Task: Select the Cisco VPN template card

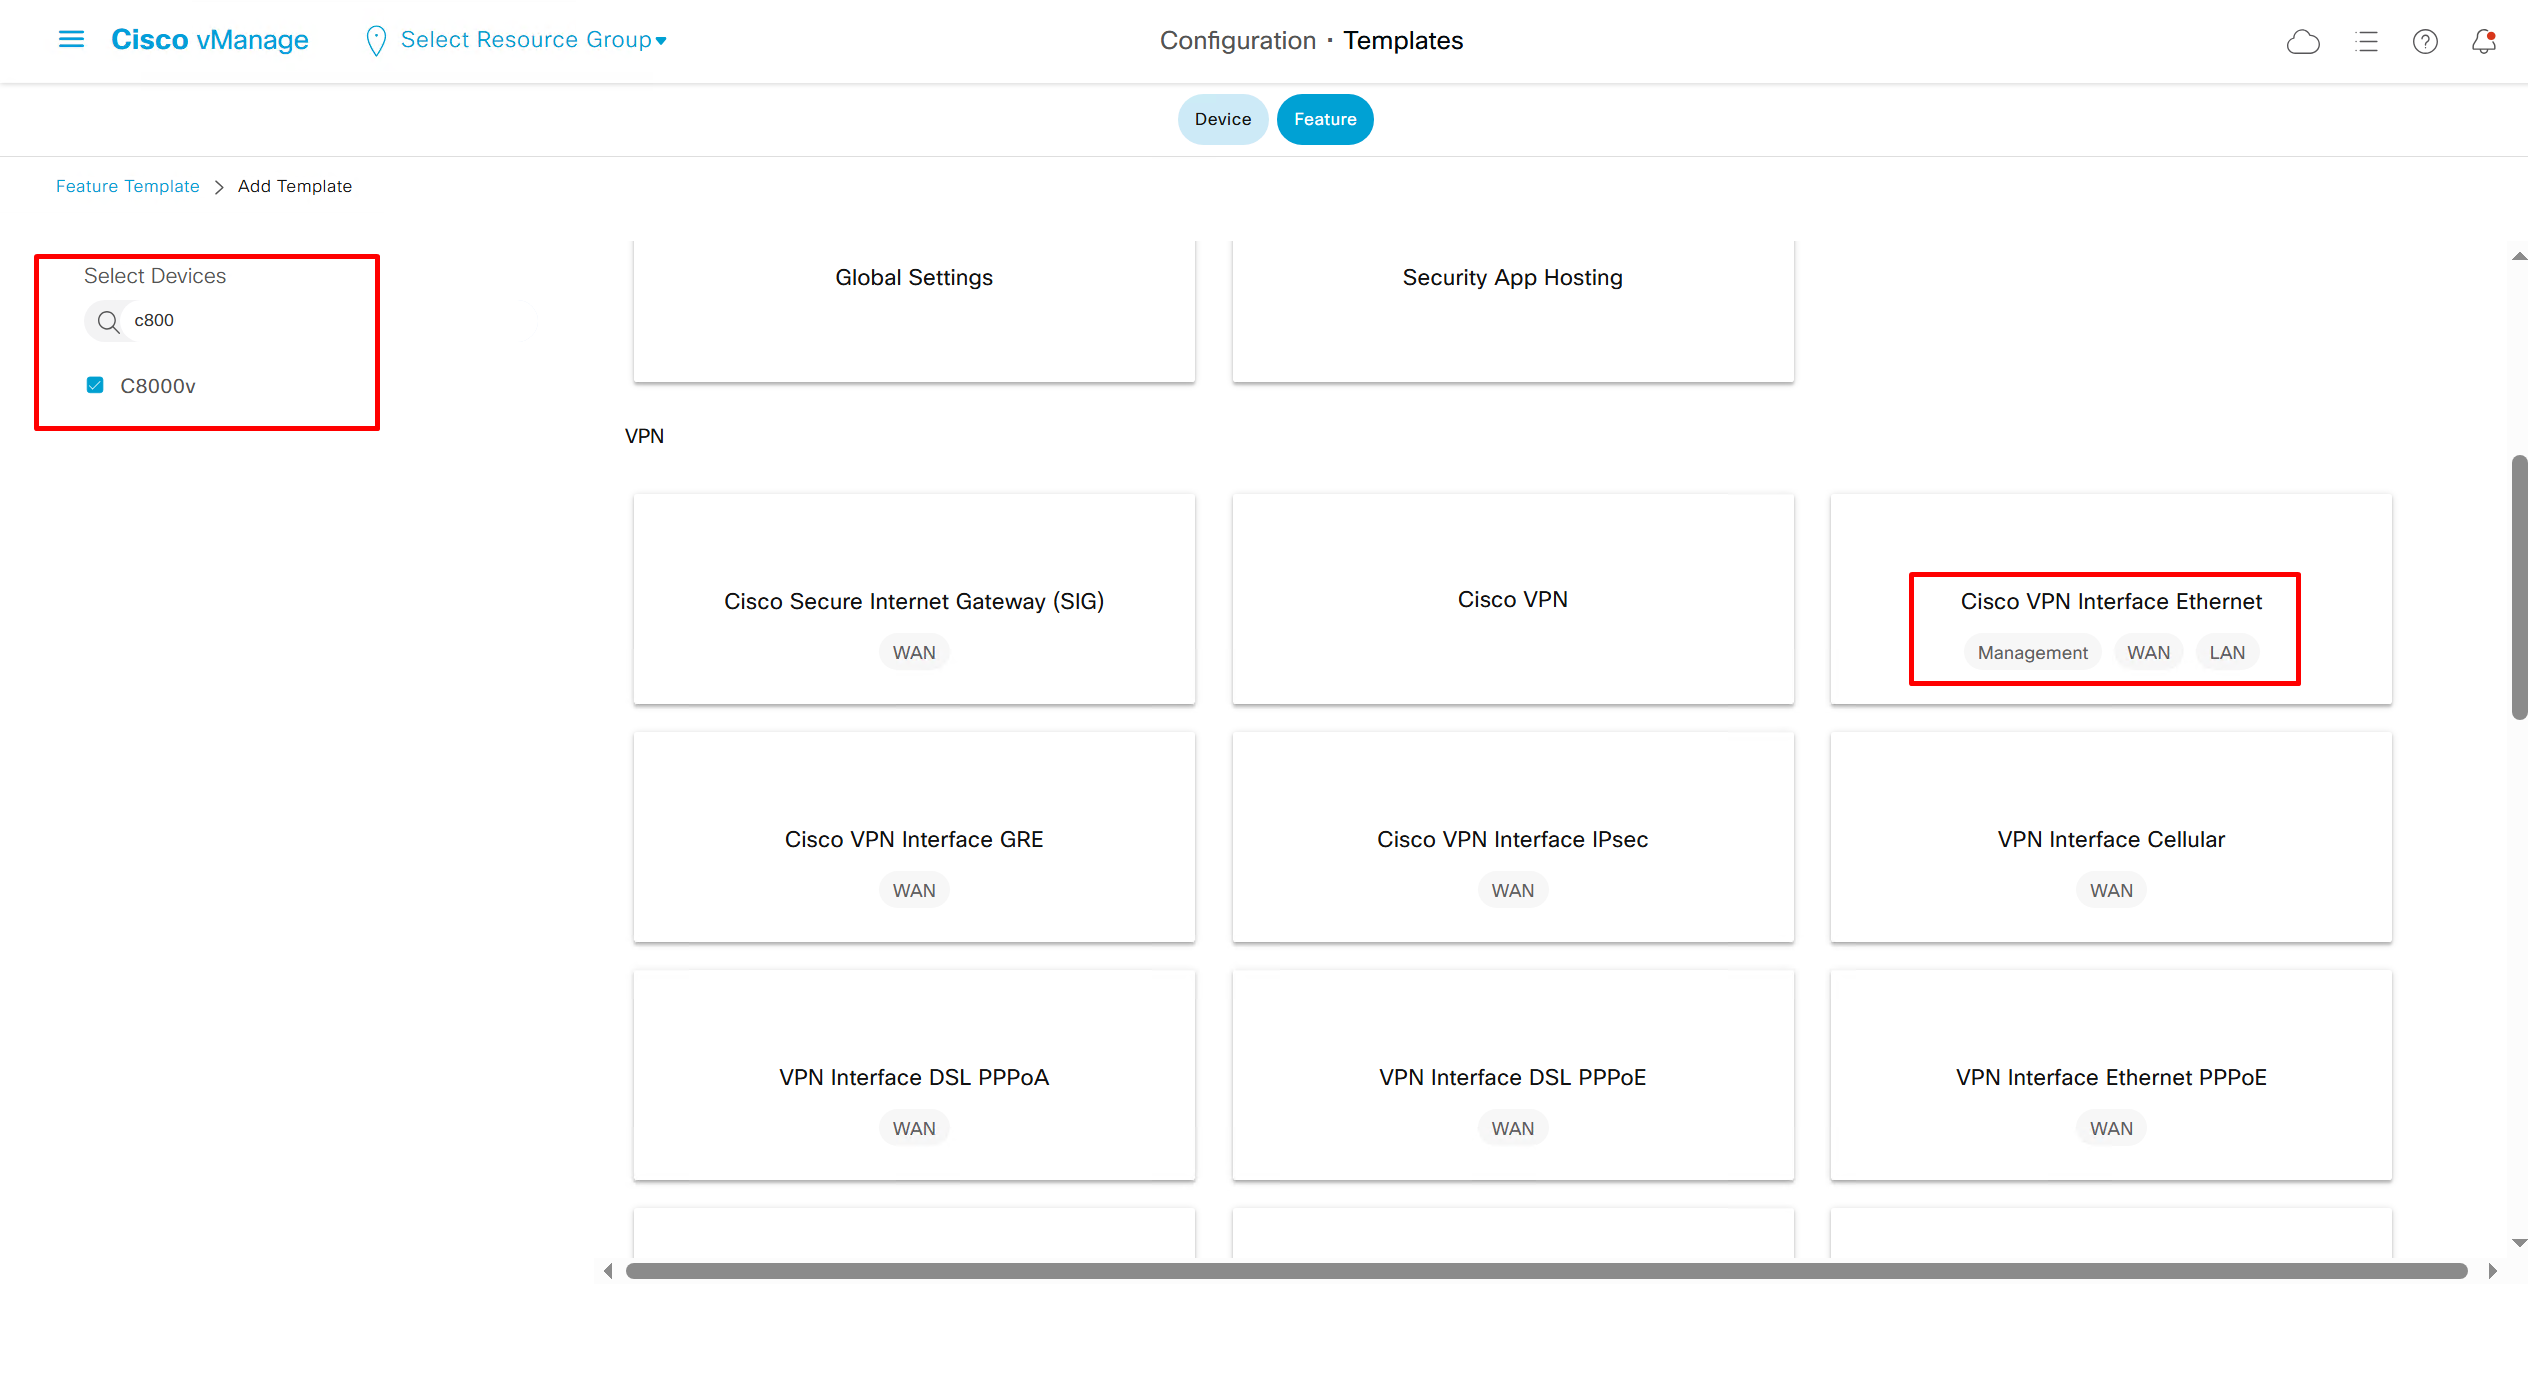Action: click(1512, 599)
